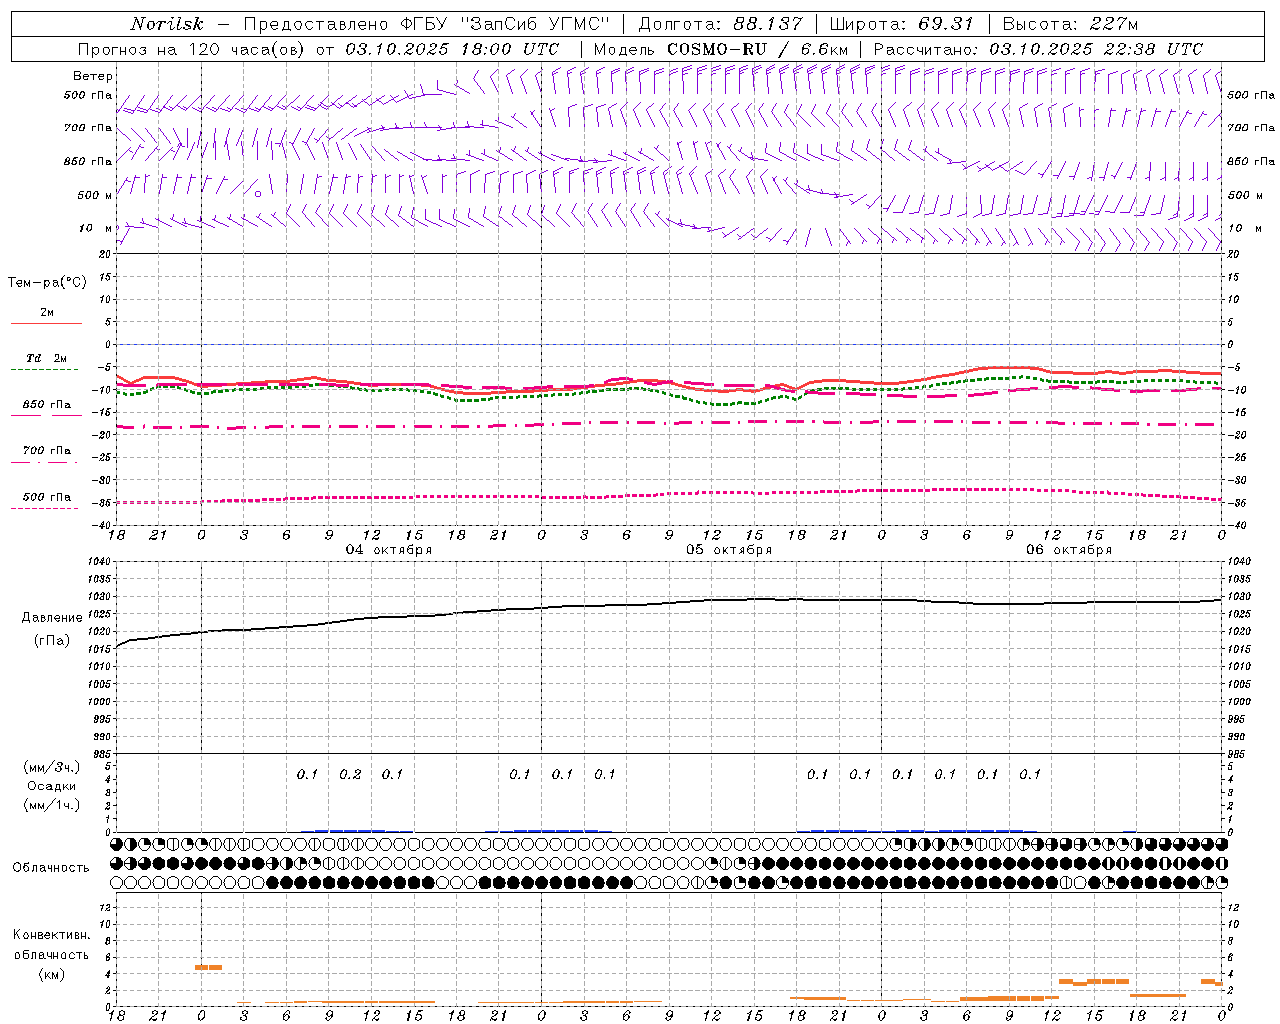Viewport: 1280px width, 1024px height.
Task: Click the 'Модель COSMO-RU / 6.6км' label
Action: [x=721, y=49]
